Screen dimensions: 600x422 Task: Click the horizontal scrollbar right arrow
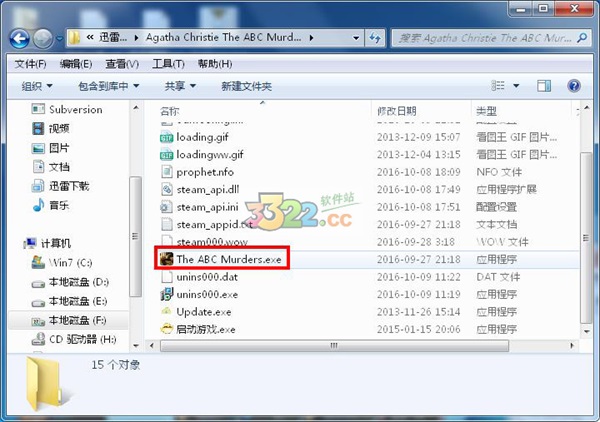click(x=572, y=345)
